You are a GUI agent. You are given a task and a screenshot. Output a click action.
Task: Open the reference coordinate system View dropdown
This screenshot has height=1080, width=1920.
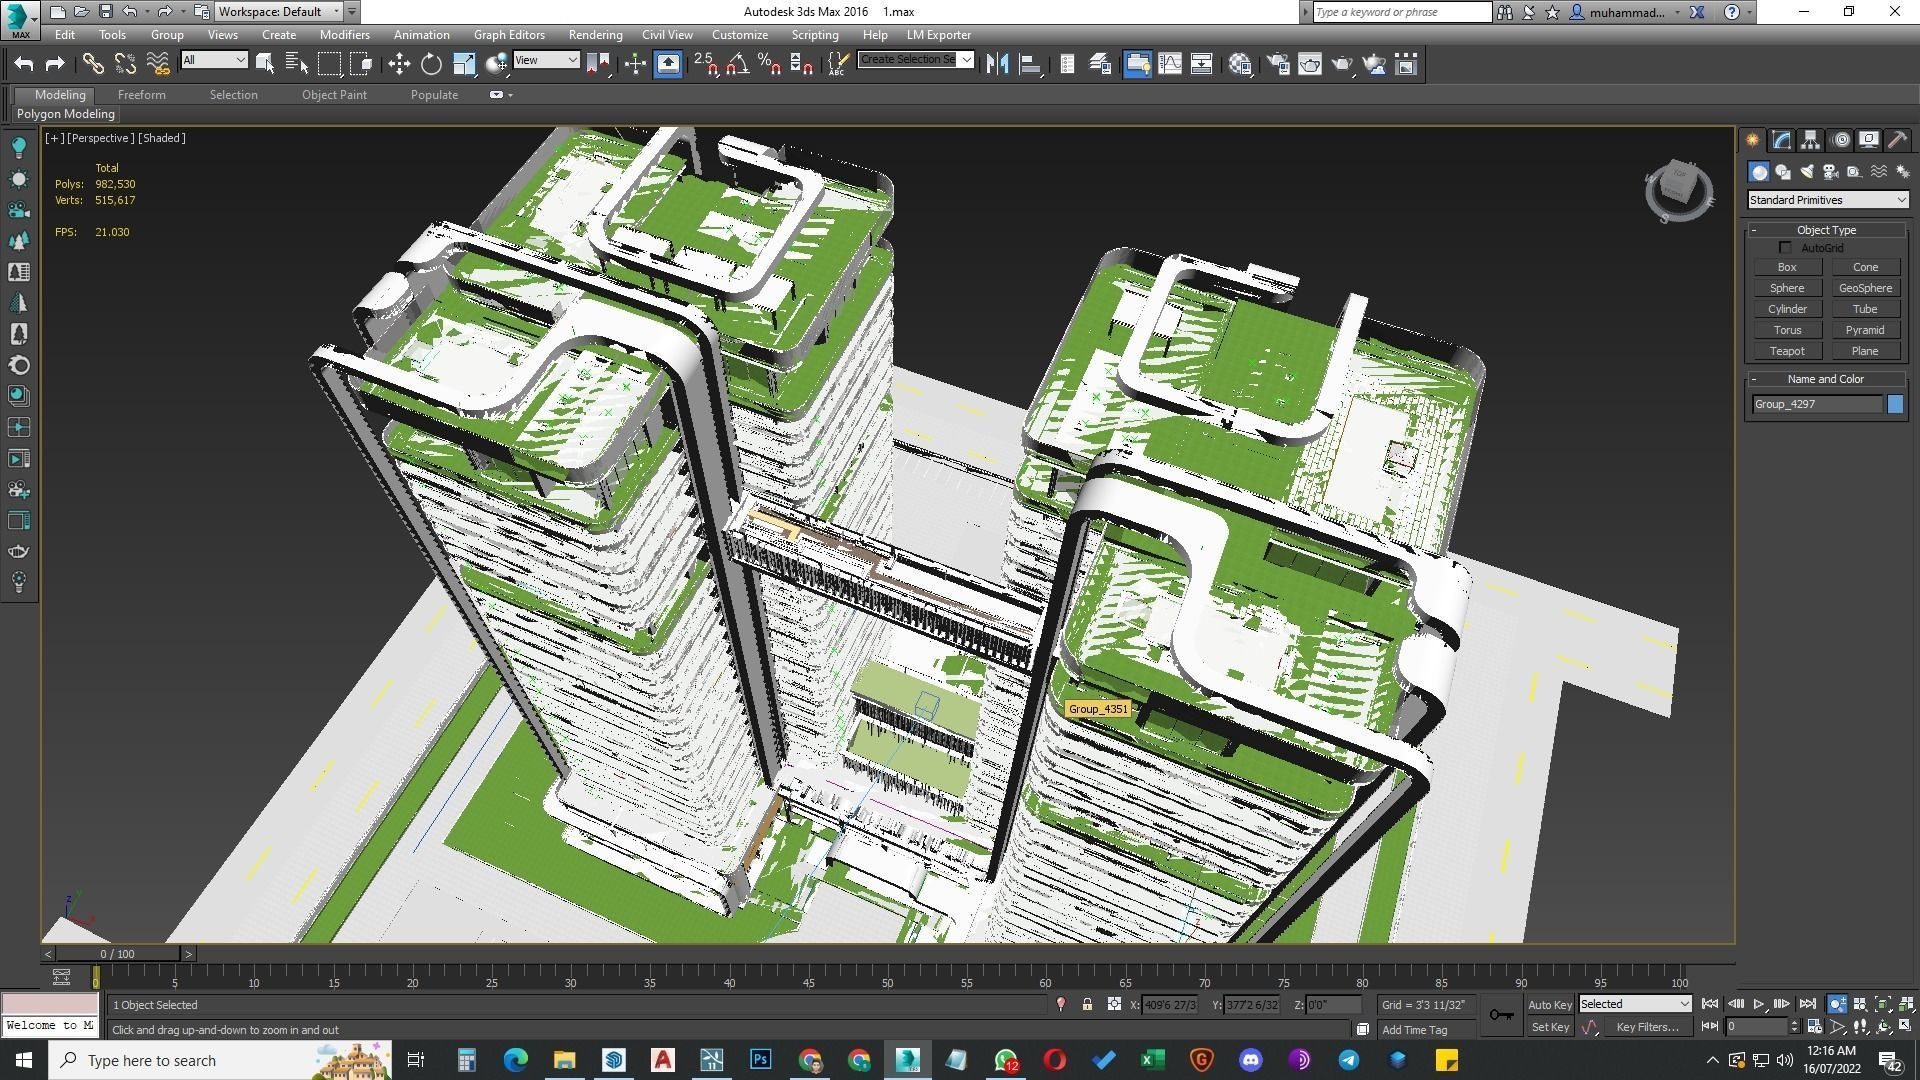pyautogui.click(x=546, y=60)
